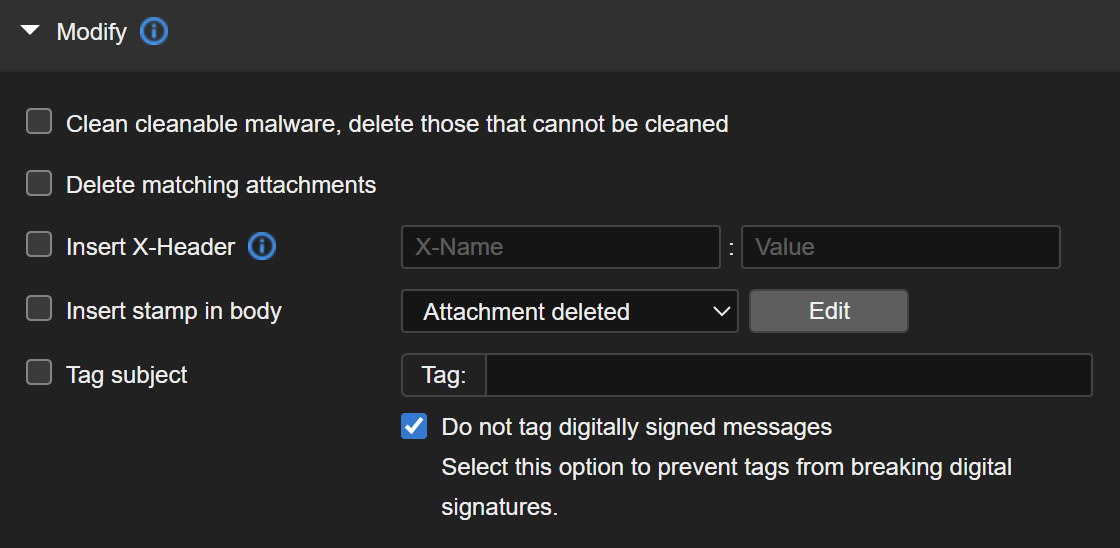The height and width of the screenshot is (548, 1120).
Task: Focus the X-Name header field
Action: pos(560,247)
